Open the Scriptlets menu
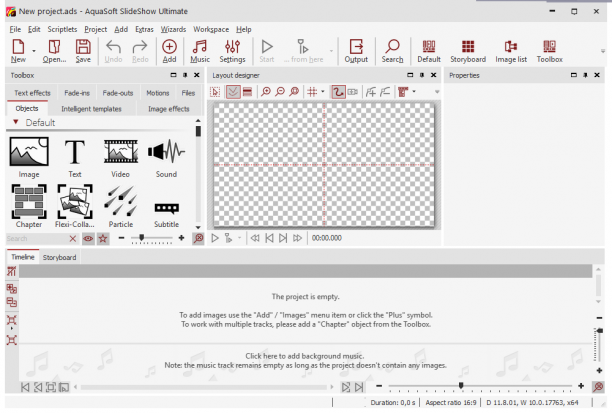This screenshot has height=413, width=612. coord(62,29)
